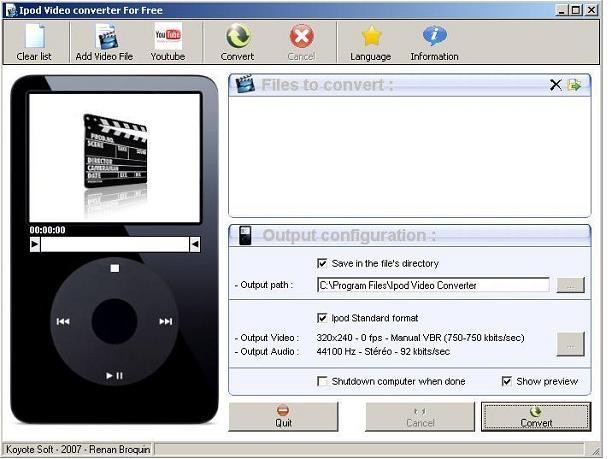Viewport: 612px width, 459px height.
Task: Minimize the Ipod Video converter window
Action: (x=561, y=10)
